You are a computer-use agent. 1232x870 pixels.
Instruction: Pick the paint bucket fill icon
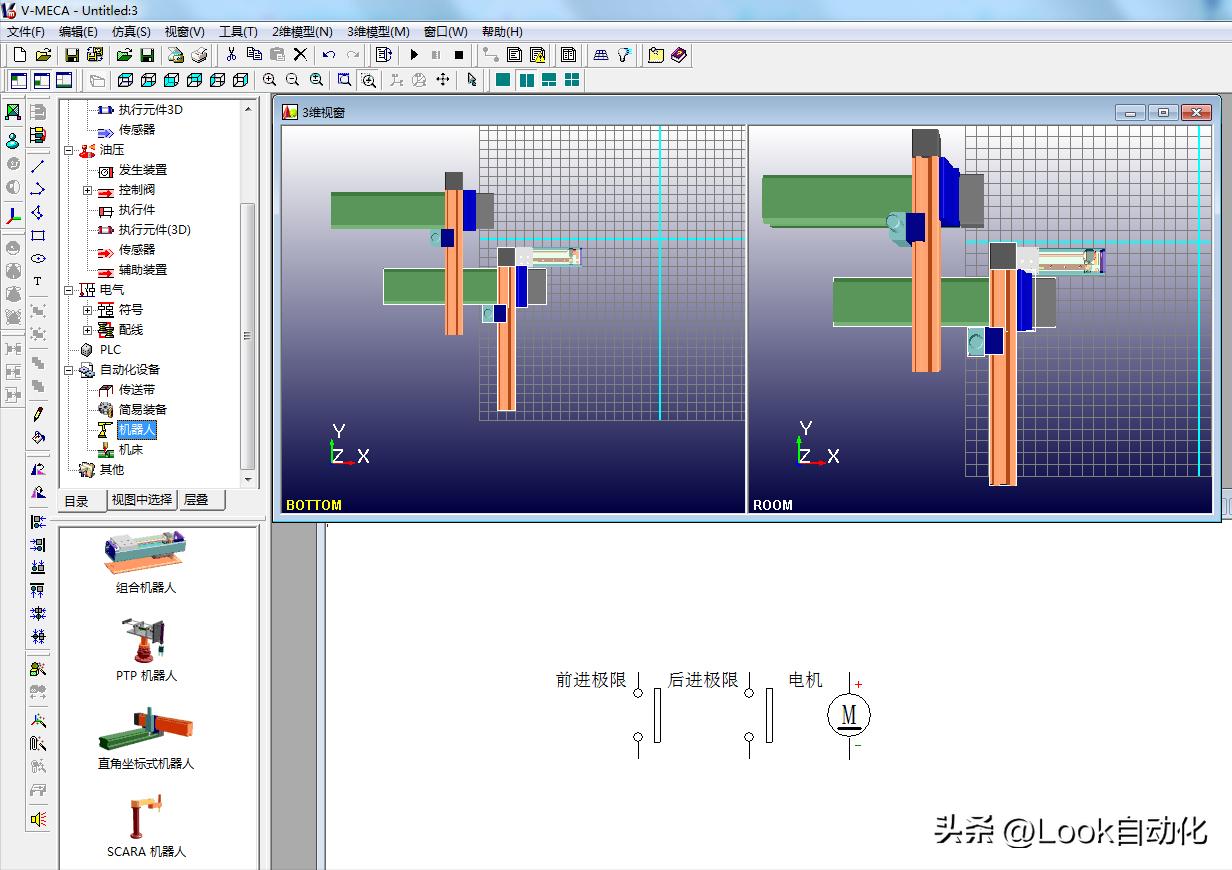point(40,437)
